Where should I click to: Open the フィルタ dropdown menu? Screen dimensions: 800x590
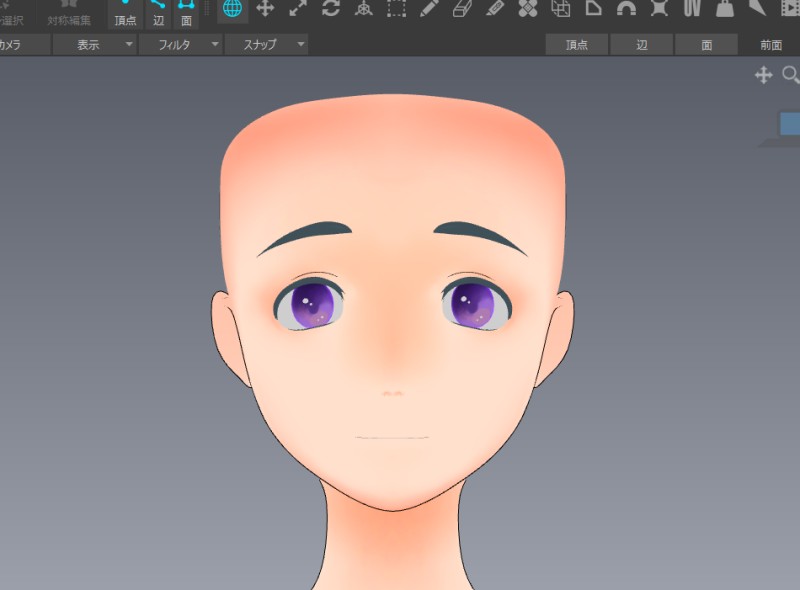181,45
